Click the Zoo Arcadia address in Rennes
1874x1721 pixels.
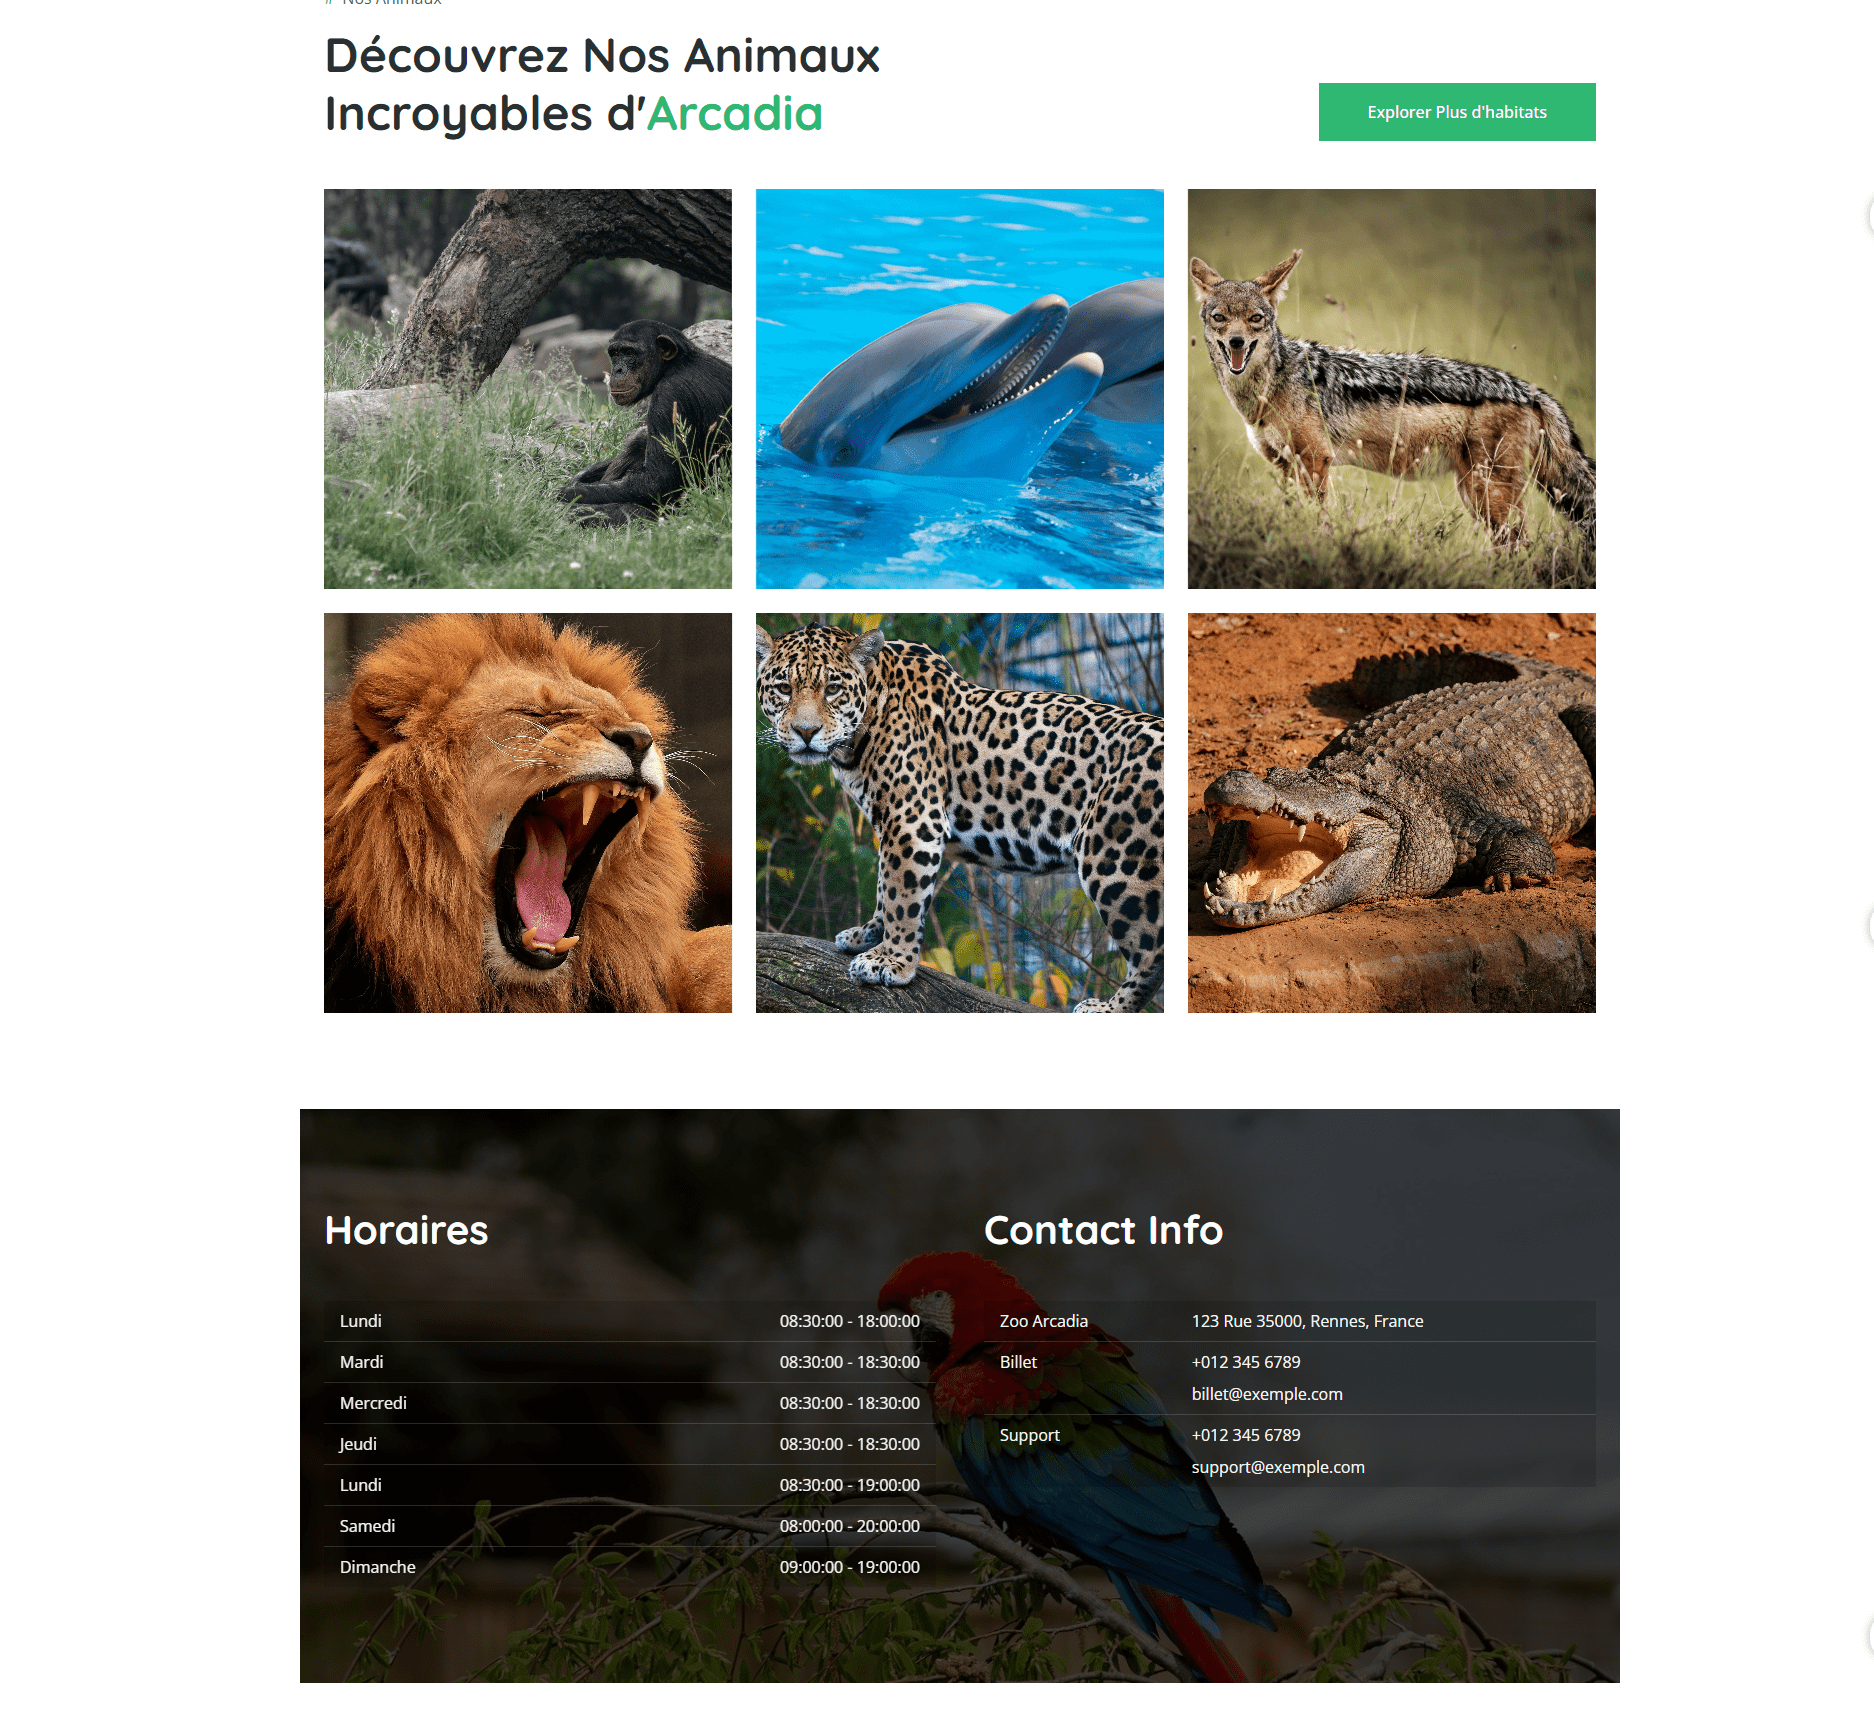pos(1307,1321)
